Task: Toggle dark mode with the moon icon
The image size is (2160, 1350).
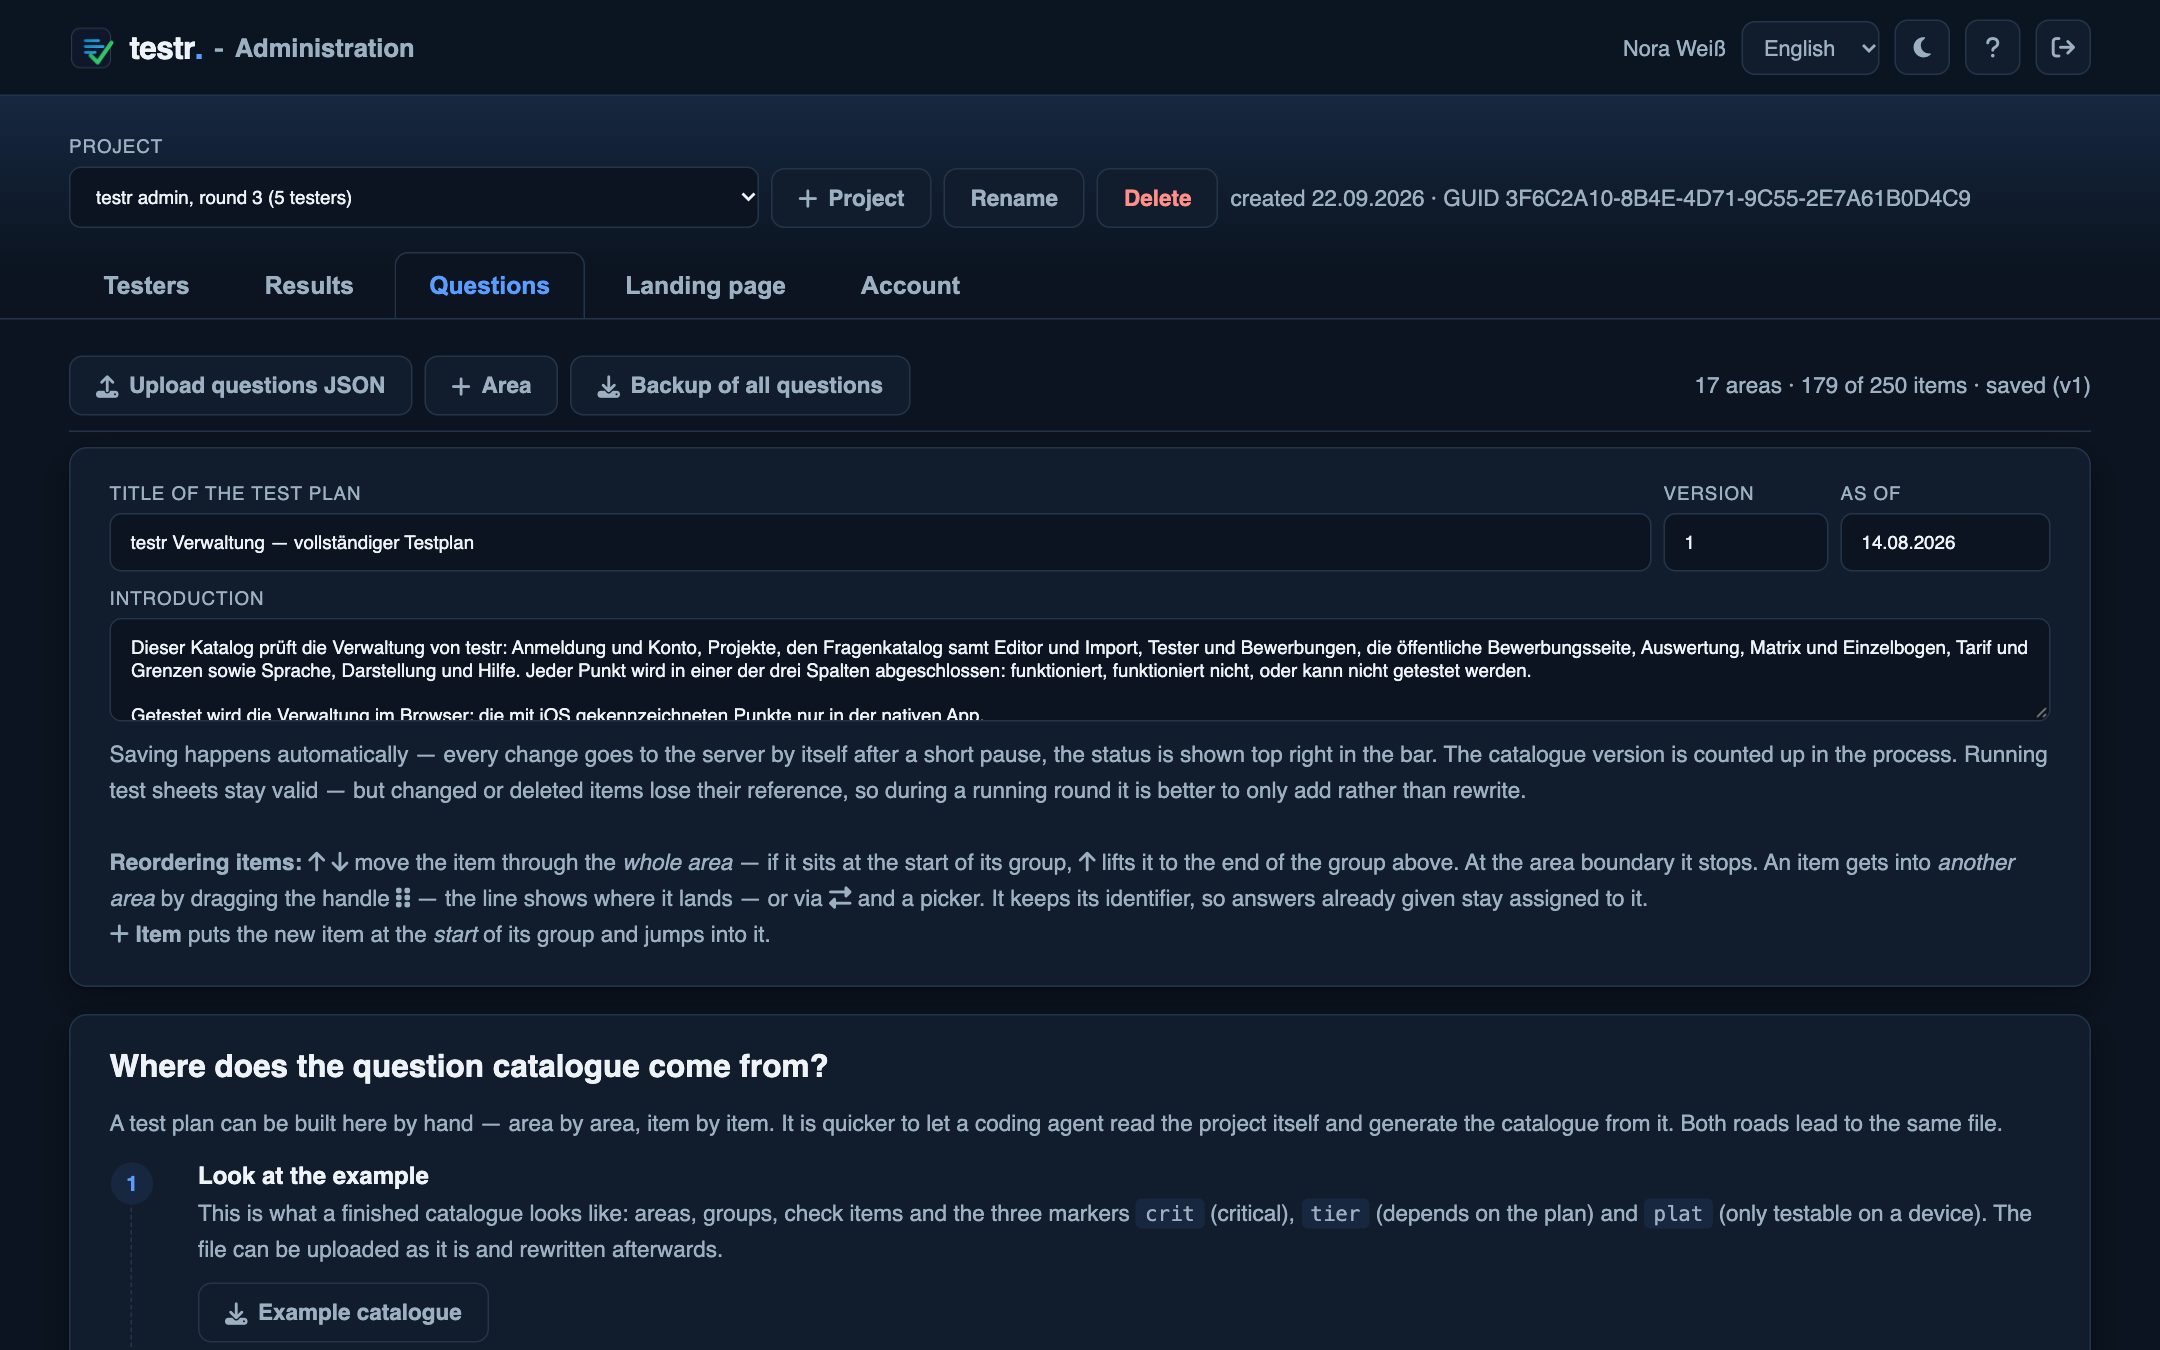Action: click(x=1921, y=48)
